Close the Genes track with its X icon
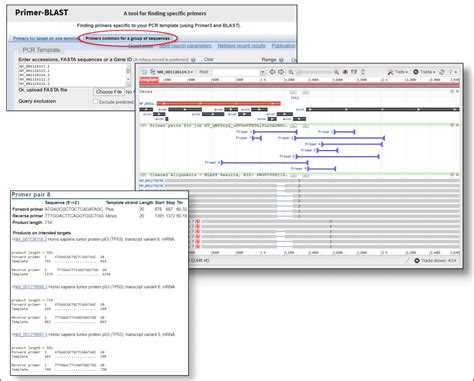 point(457,91)
